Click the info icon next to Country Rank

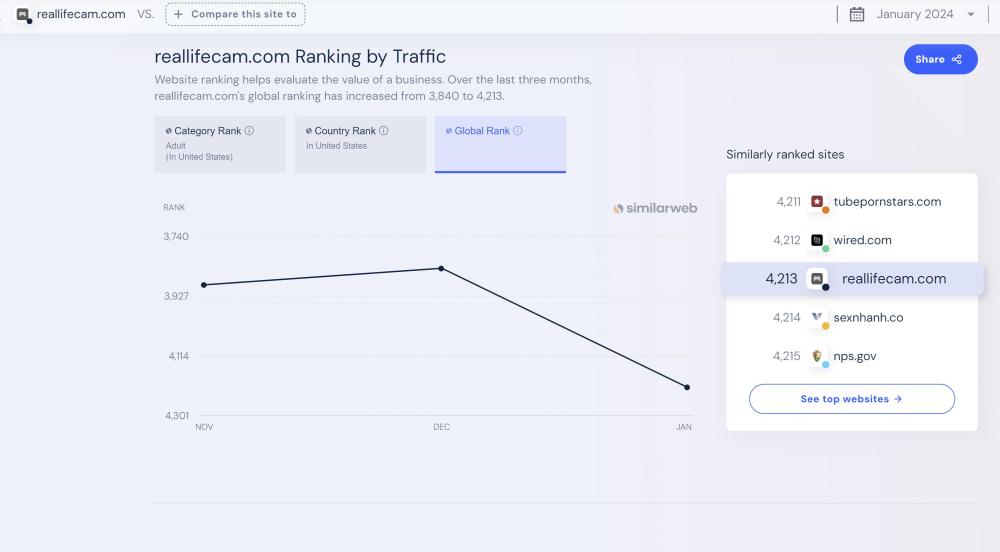pos(384,131)
